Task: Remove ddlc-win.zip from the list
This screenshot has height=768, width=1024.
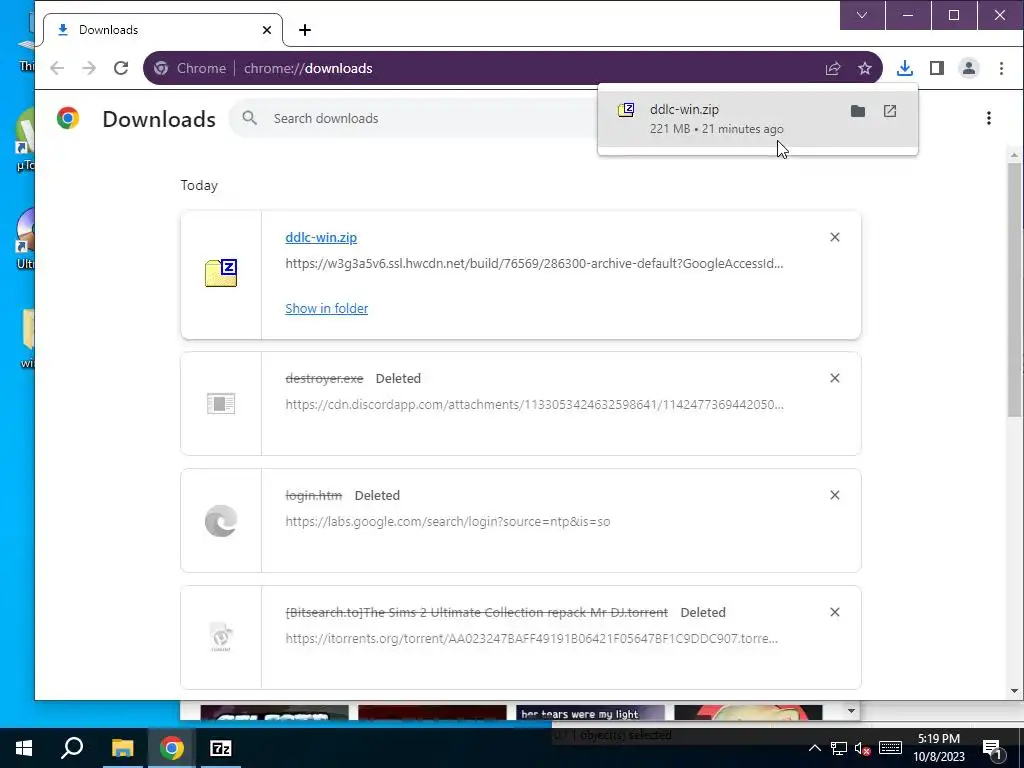Action: coord(835,237)
